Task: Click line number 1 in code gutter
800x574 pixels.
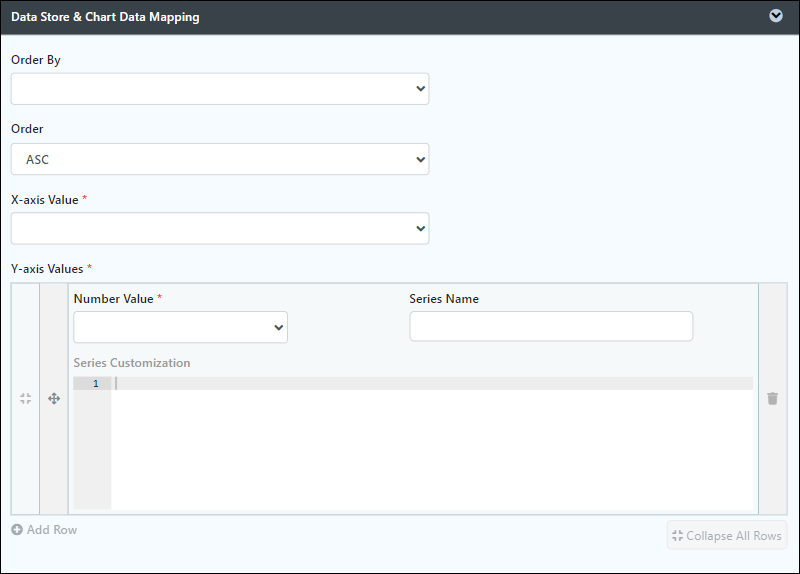Action: click(x=95, y=384)
